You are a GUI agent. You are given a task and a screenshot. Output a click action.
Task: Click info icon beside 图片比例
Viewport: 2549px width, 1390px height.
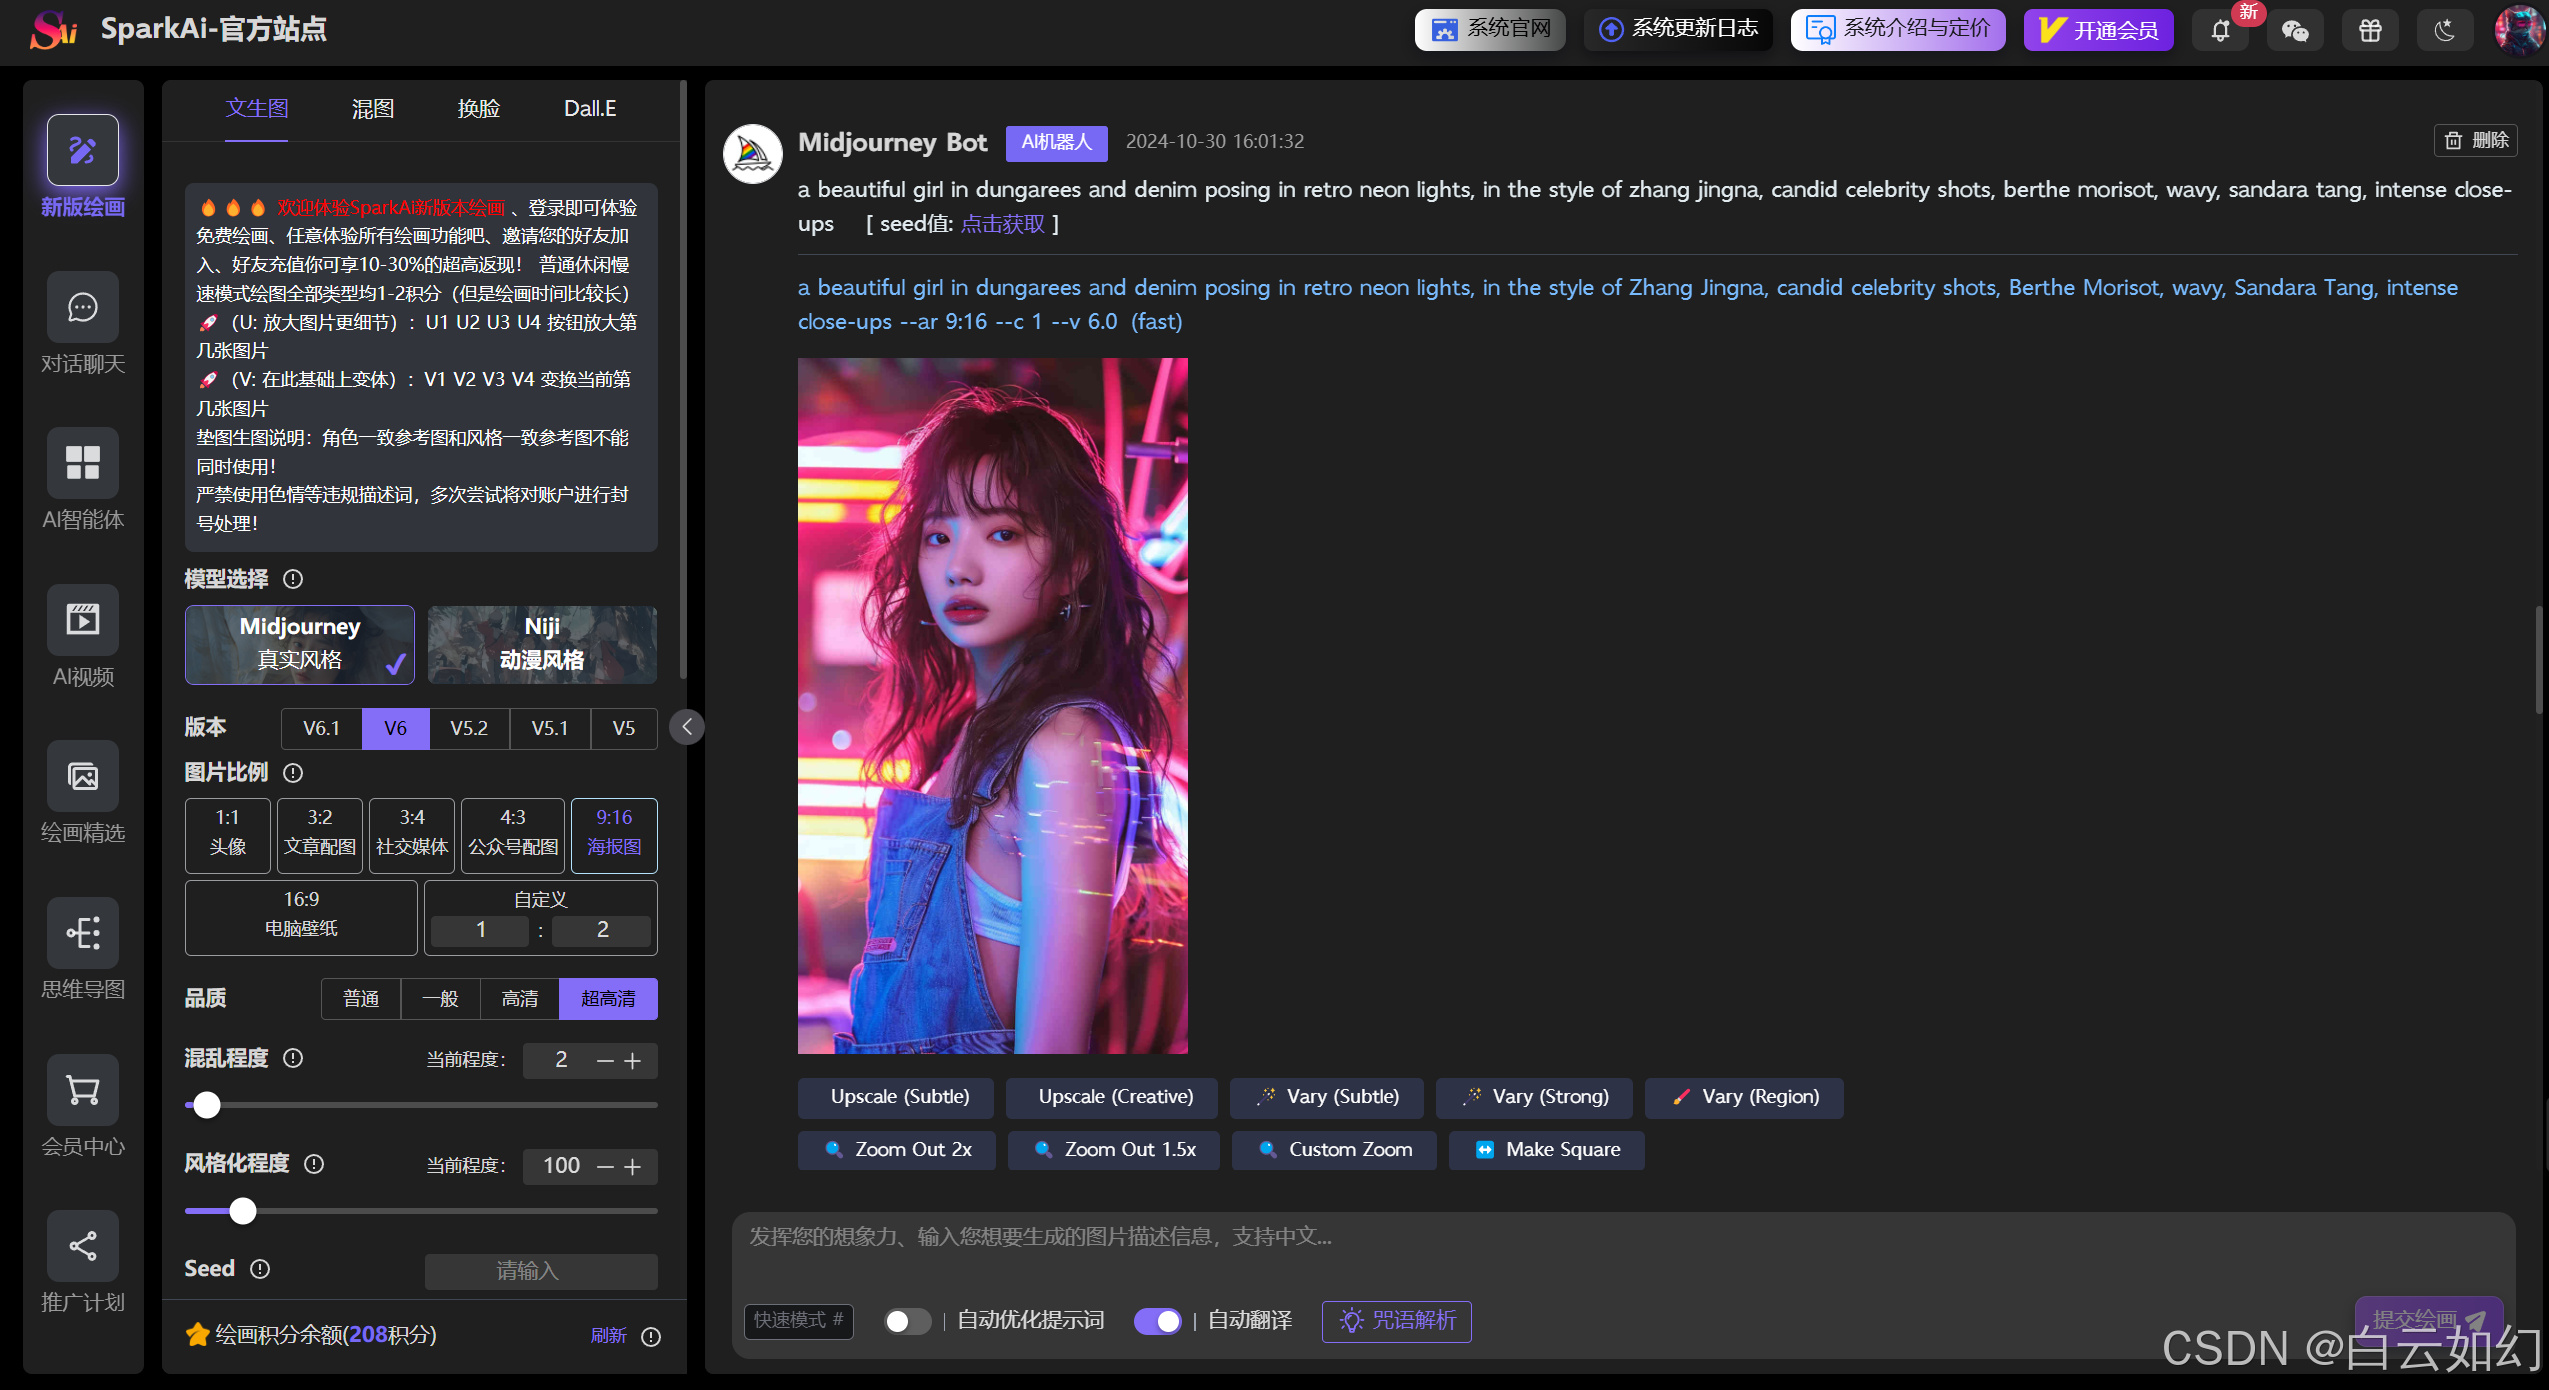pyautogui.click(x=293, y=773)
